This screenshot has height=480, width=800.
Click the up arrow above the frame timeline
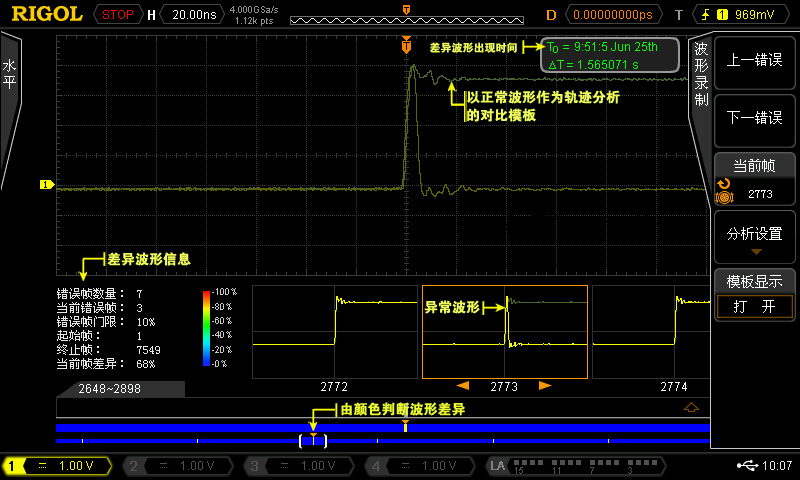690,408
